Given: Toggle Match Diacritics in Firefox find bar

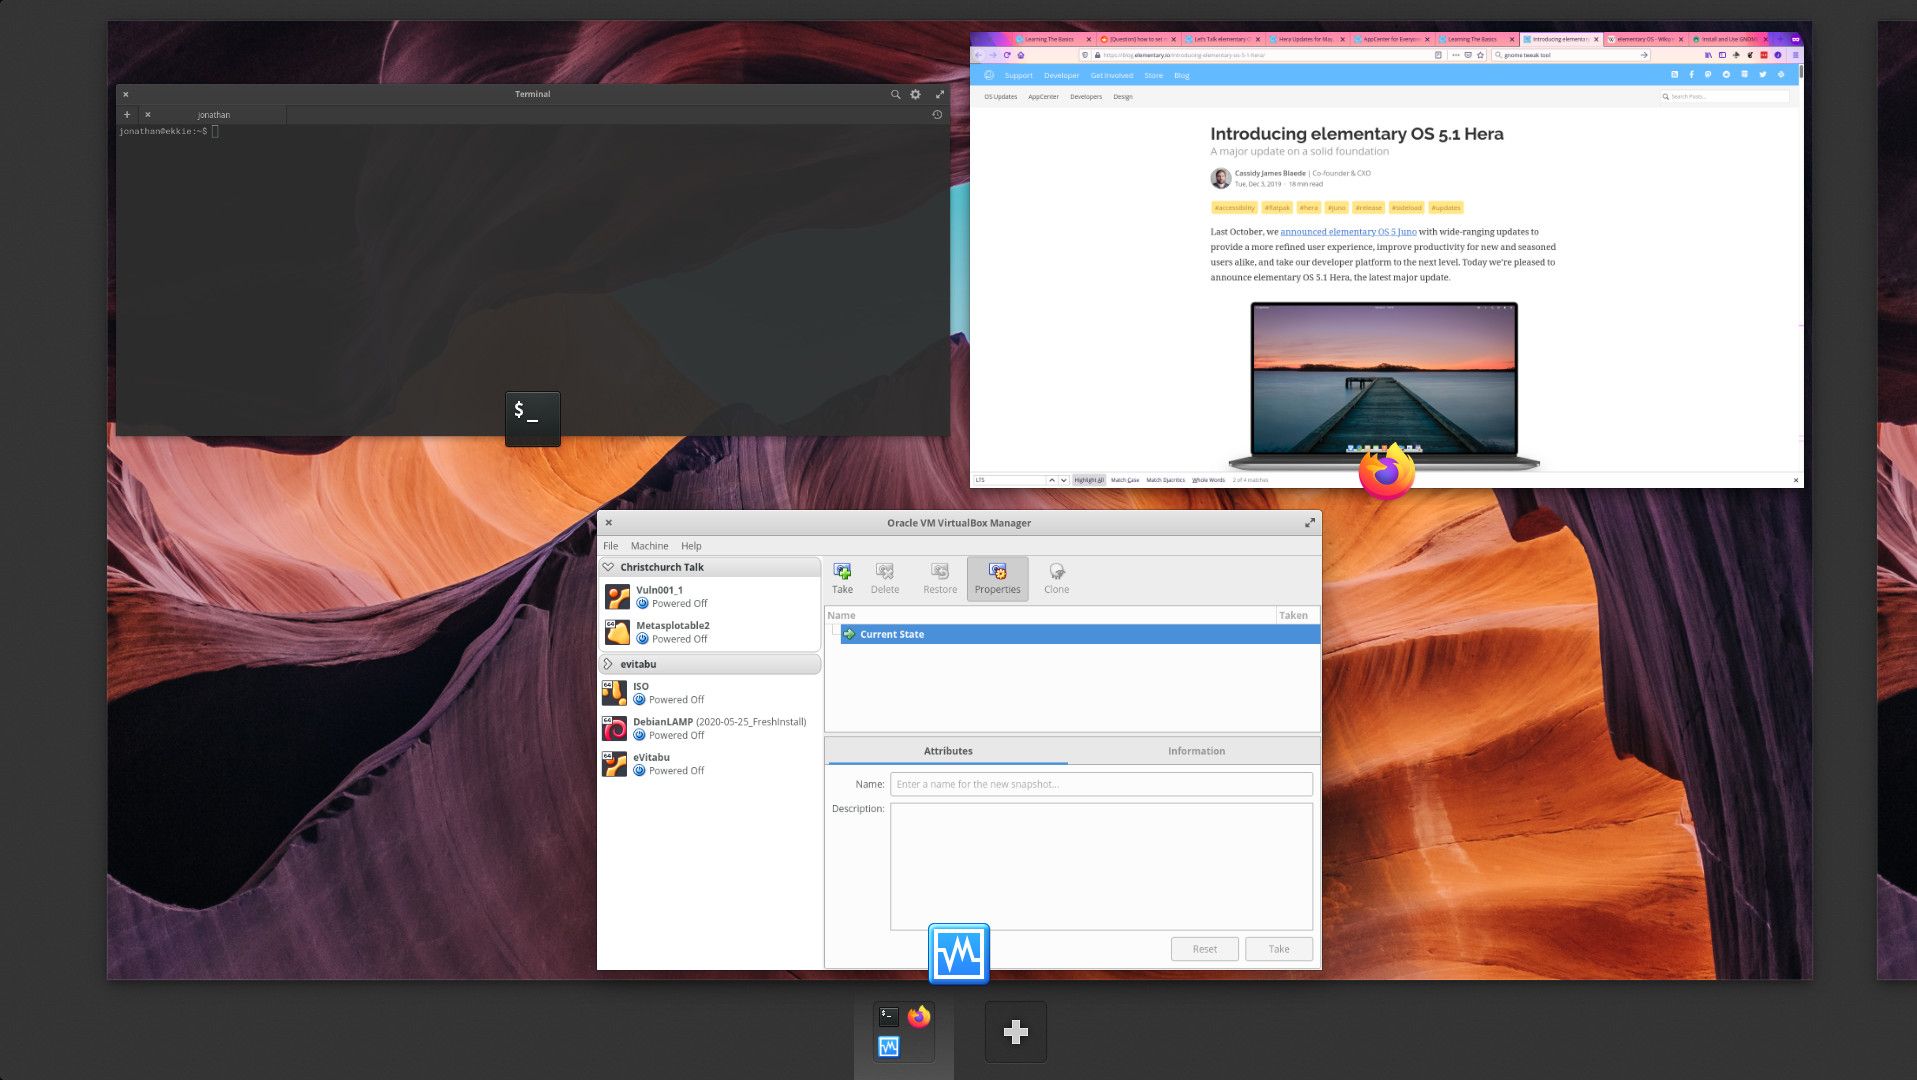Looking at the screenshot, I should [x=1165, y=480].
